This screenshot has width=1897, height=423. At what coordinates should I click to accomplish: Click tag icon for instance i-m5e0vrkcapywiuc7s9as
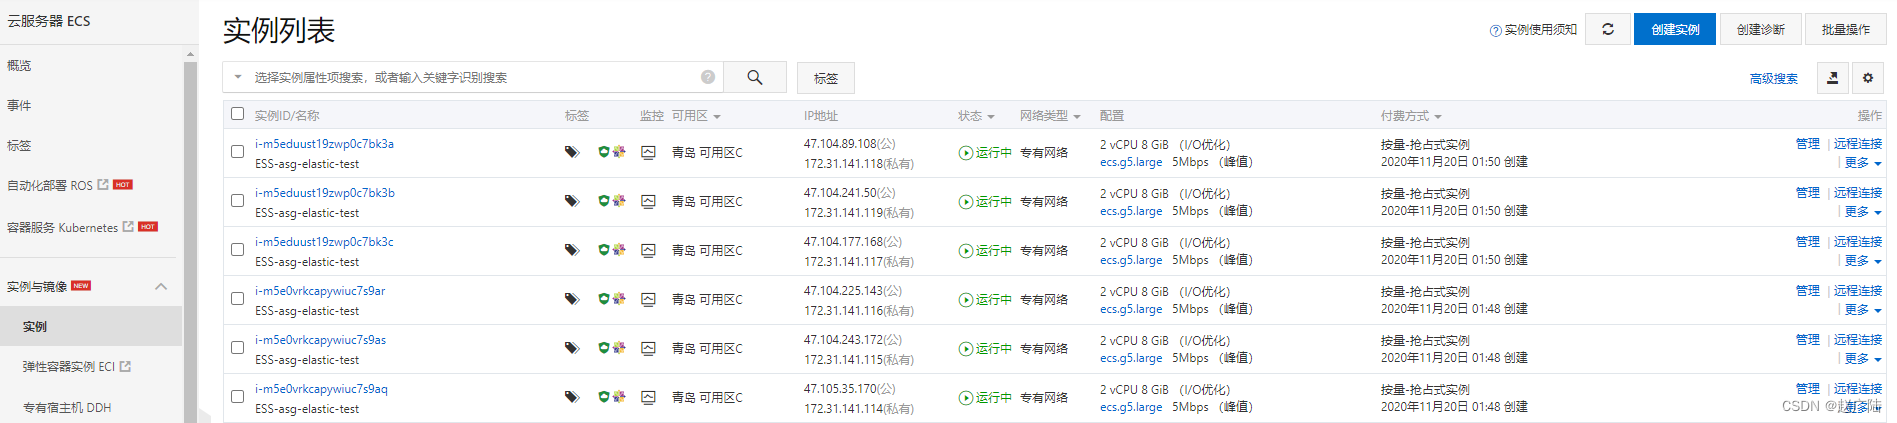[x=572, y=348]
